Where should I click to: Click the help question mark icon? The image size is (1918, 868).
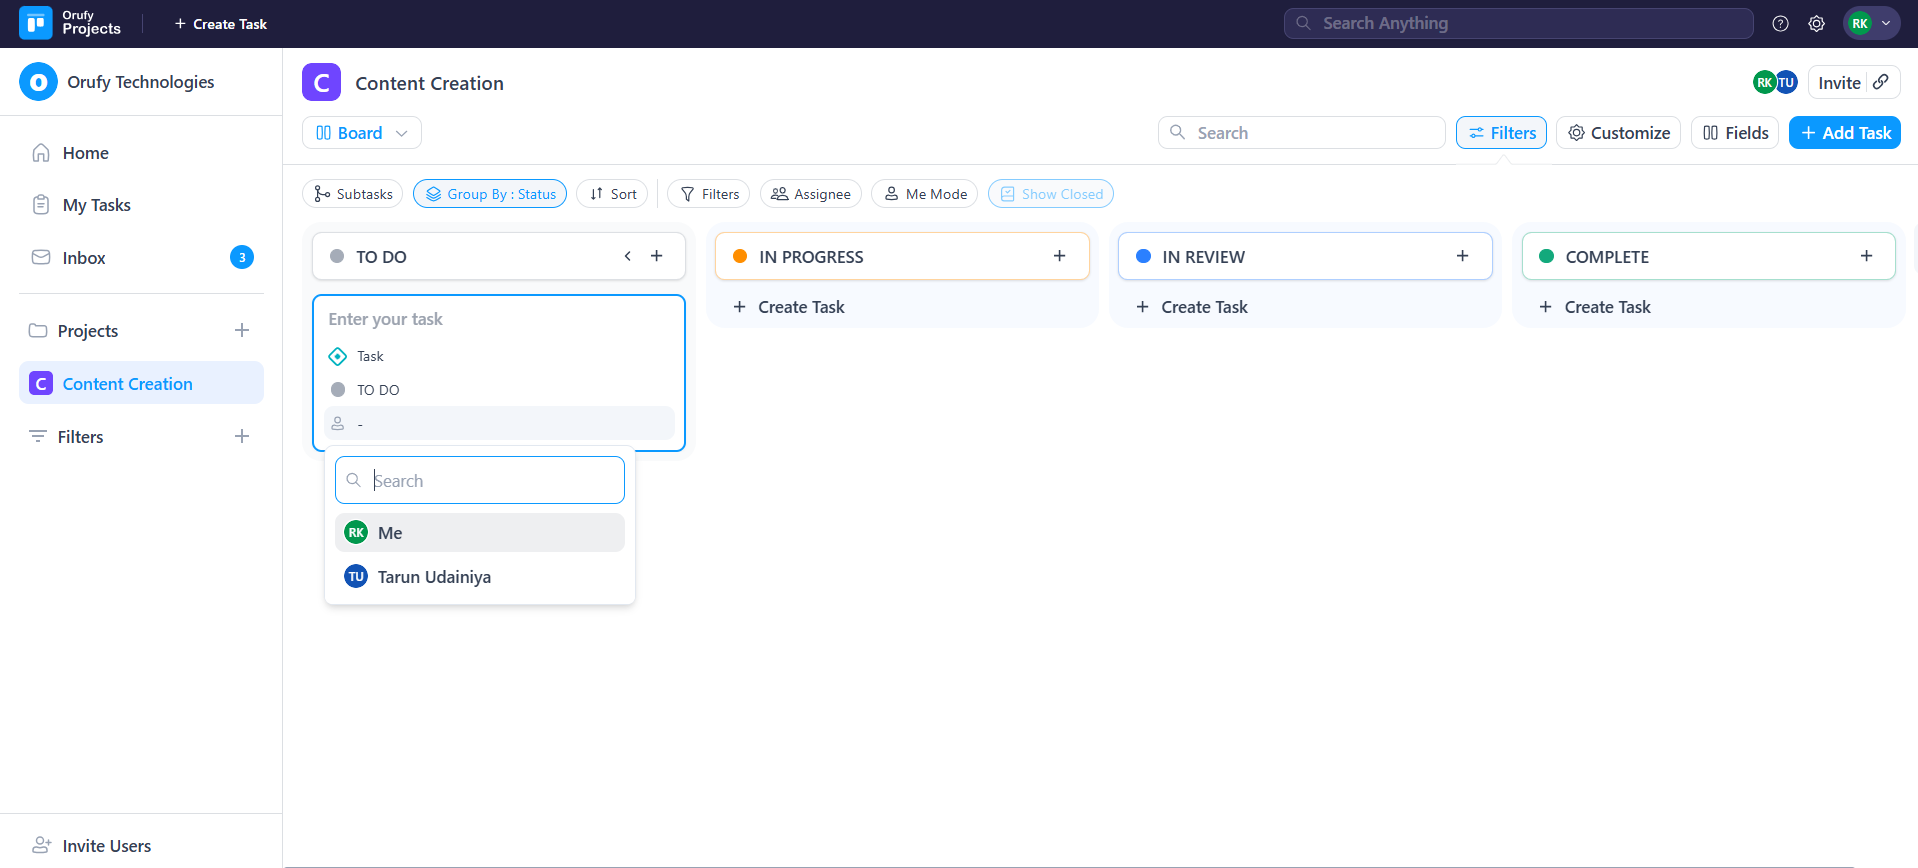point(1780,24)
